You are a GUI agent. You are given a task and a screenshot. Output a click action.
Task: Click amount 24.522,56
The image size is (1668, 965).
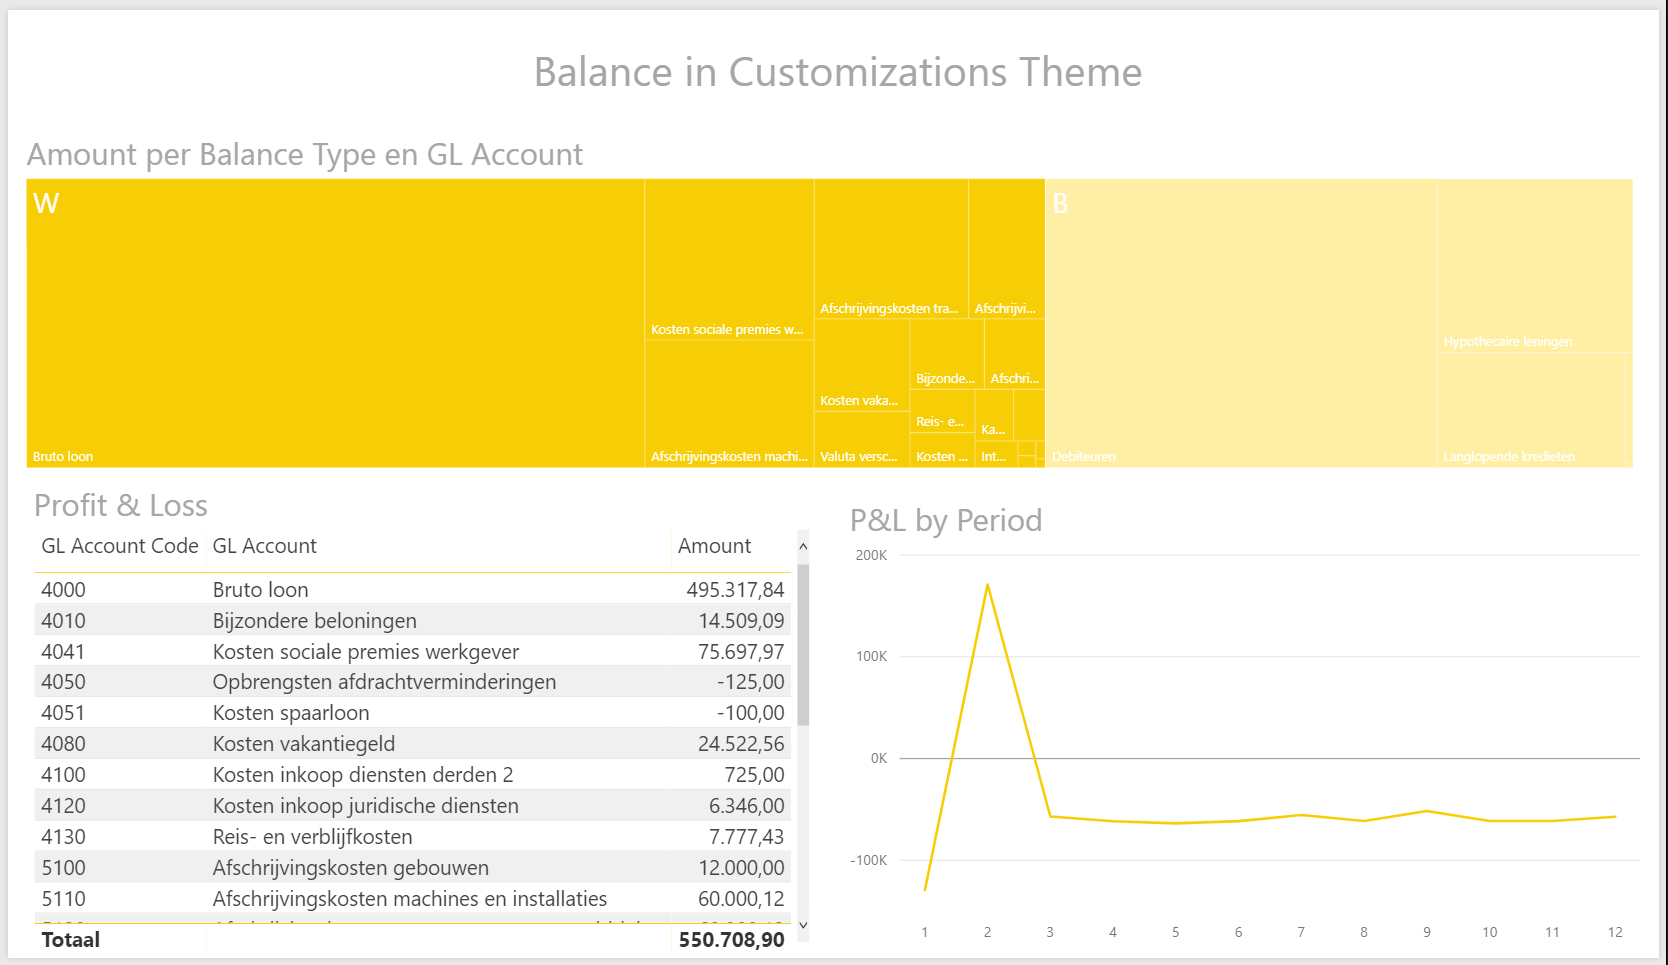(x=741, y=744)
